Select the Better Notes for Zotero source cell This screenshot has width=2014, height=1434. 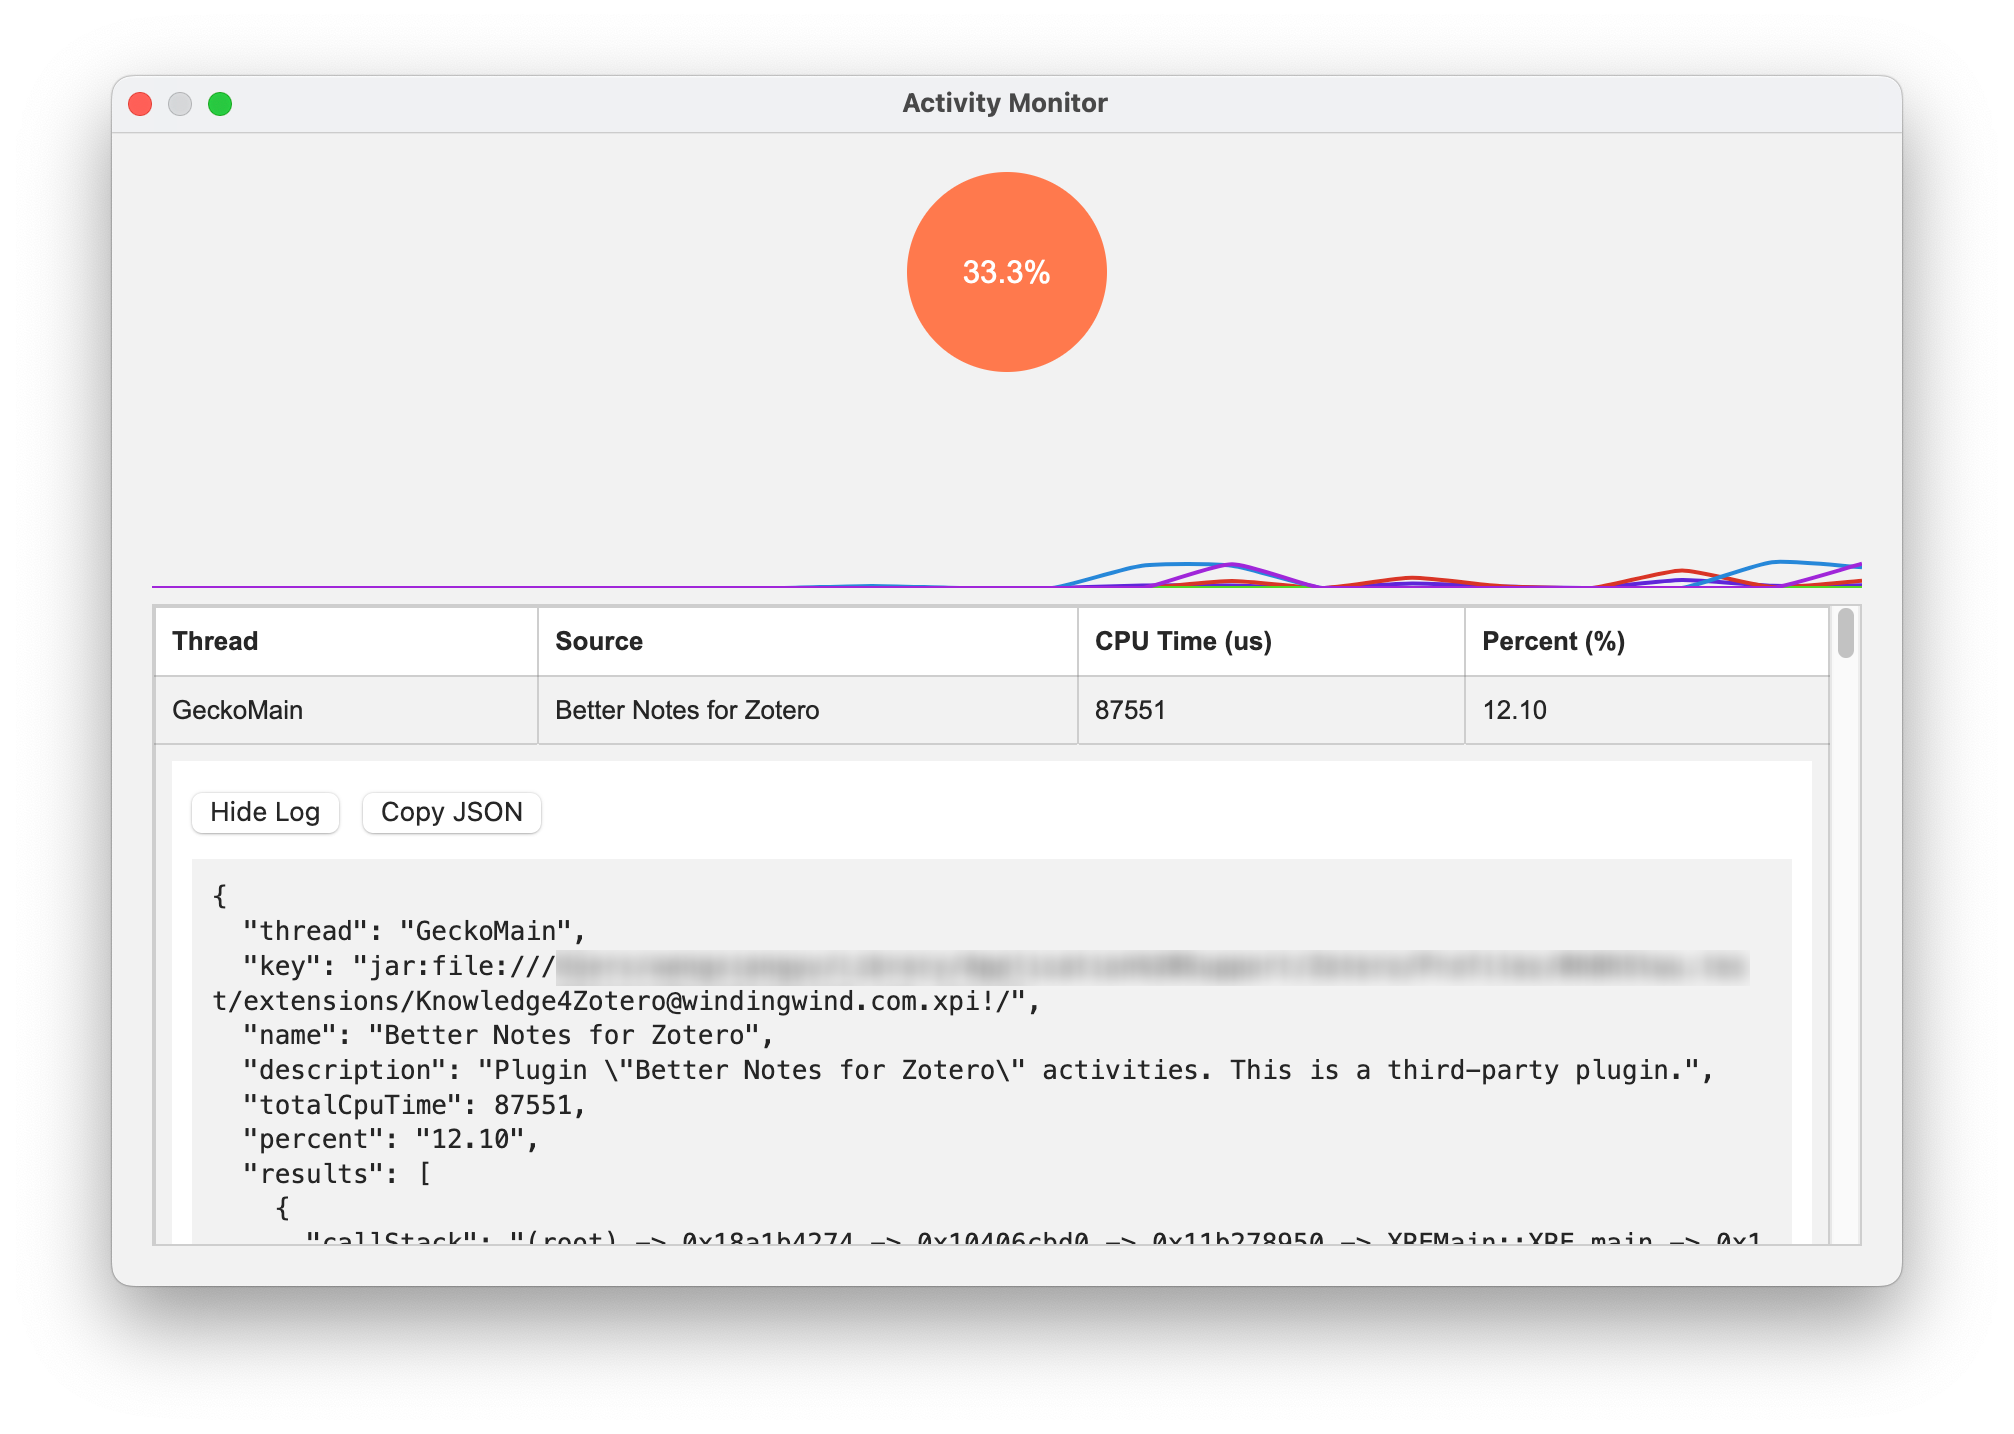687,710
